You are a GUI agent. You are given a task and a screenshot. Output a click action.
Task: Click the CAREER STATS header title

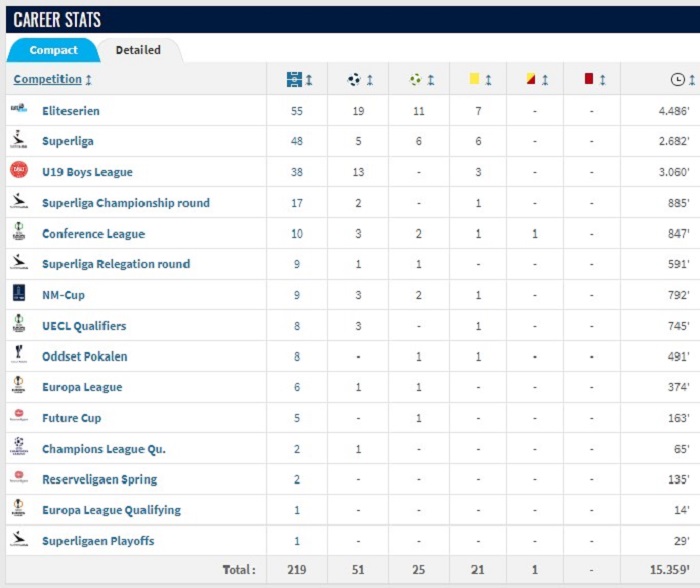57,20
